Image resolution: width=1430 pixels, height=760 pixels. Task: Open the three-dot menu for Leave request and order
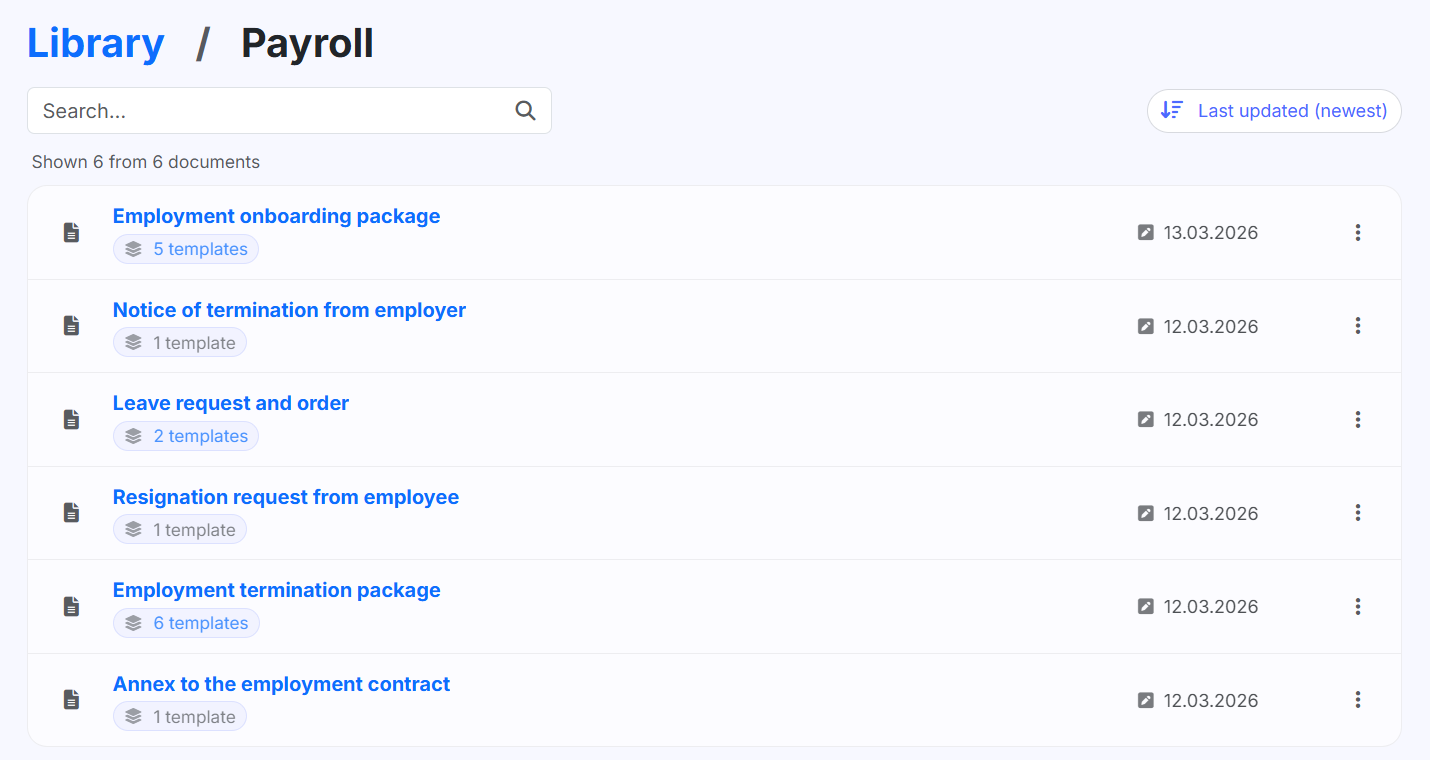pos(1358,419)
